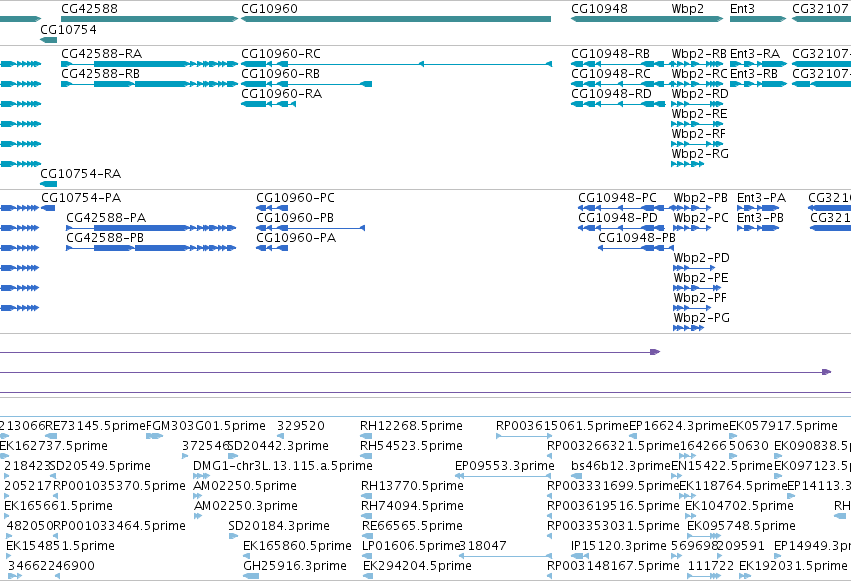Click protein Wbp2-PD
This screenshot has height=581, width=851.
[x=694, y=268]
